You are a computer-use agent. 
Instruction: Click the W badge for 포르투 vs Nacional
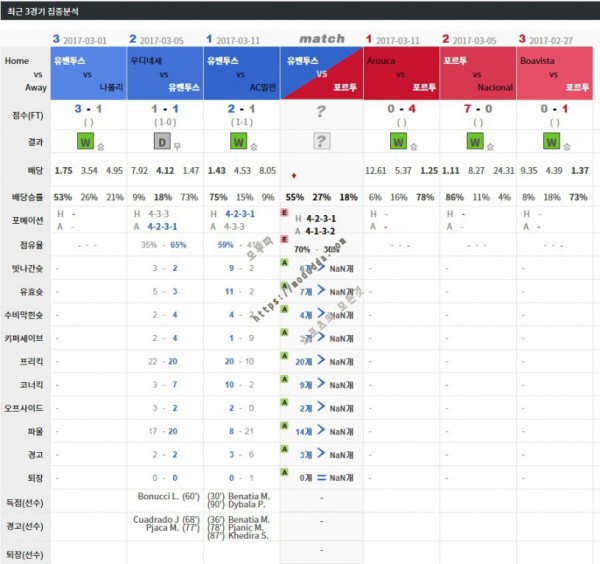click(x=475, y=142)
